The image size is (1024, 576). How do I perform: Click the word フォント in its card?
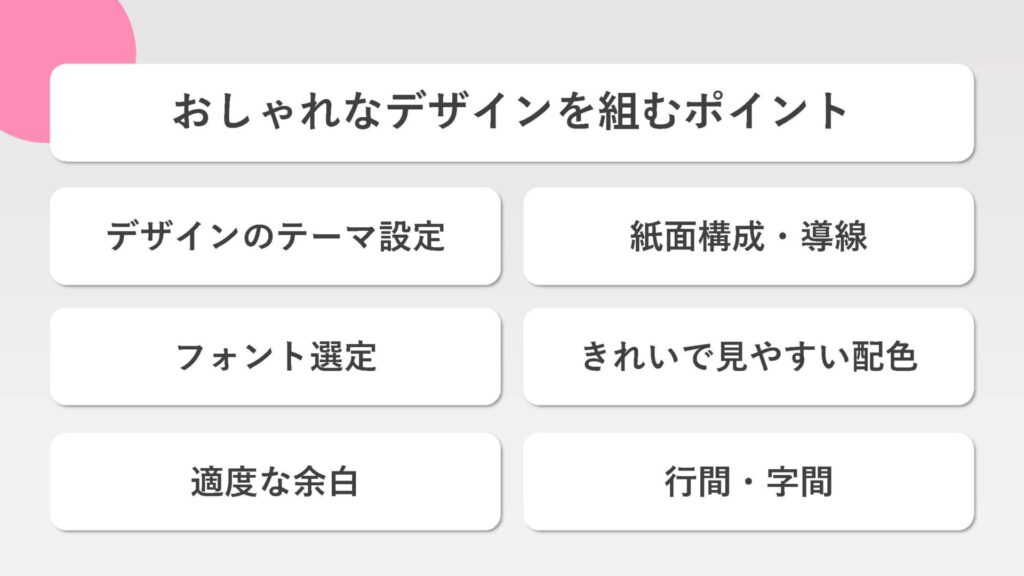click(x=240, y=357)
